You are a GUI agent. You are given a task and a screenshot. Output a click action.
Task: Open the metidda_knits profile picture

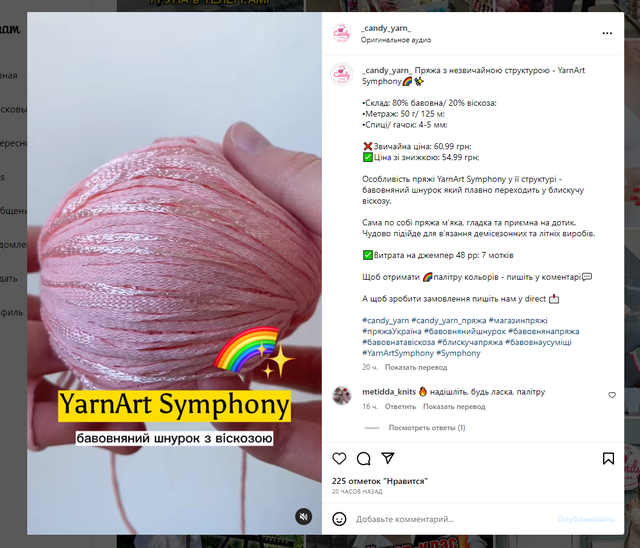point(342,395)
